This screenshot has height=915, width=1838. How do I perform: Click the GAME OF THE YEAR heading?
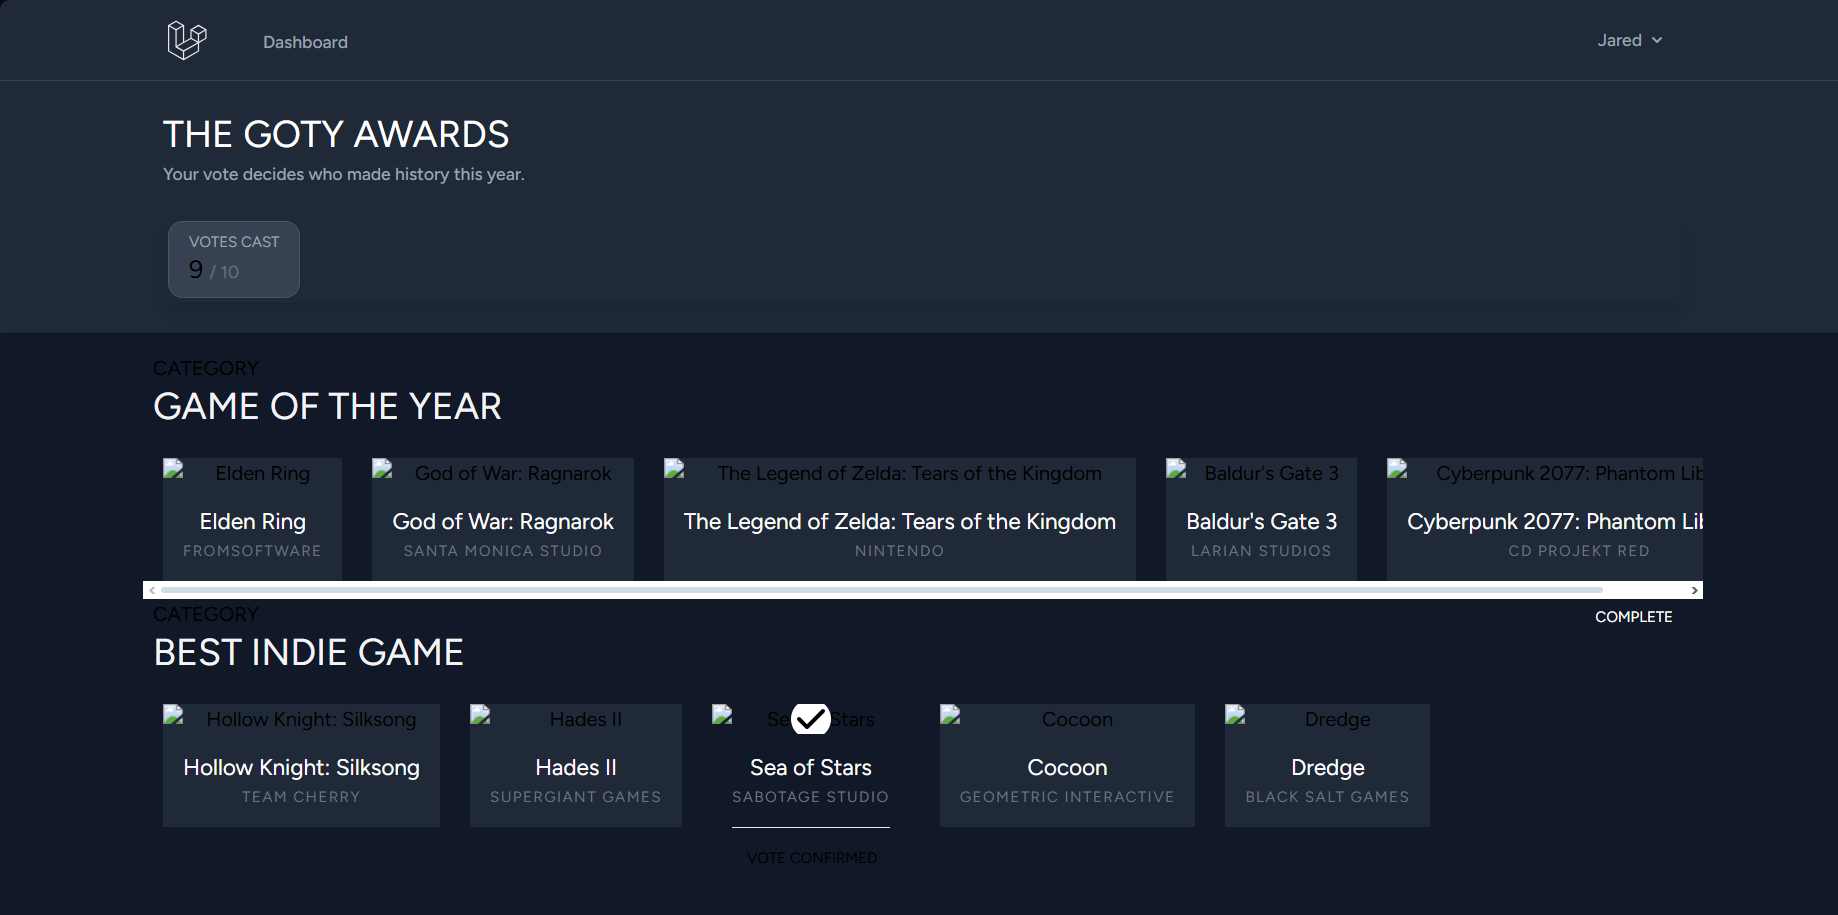pyautogui.click(x=328, y=407)
